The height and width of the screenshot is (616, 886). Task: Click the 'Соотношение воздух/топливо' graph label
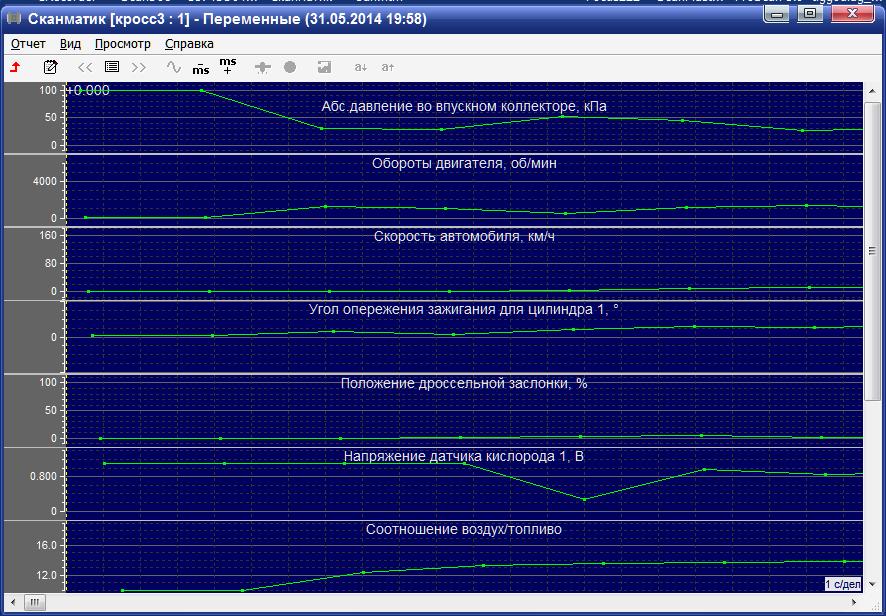click(x=464, y=530)
